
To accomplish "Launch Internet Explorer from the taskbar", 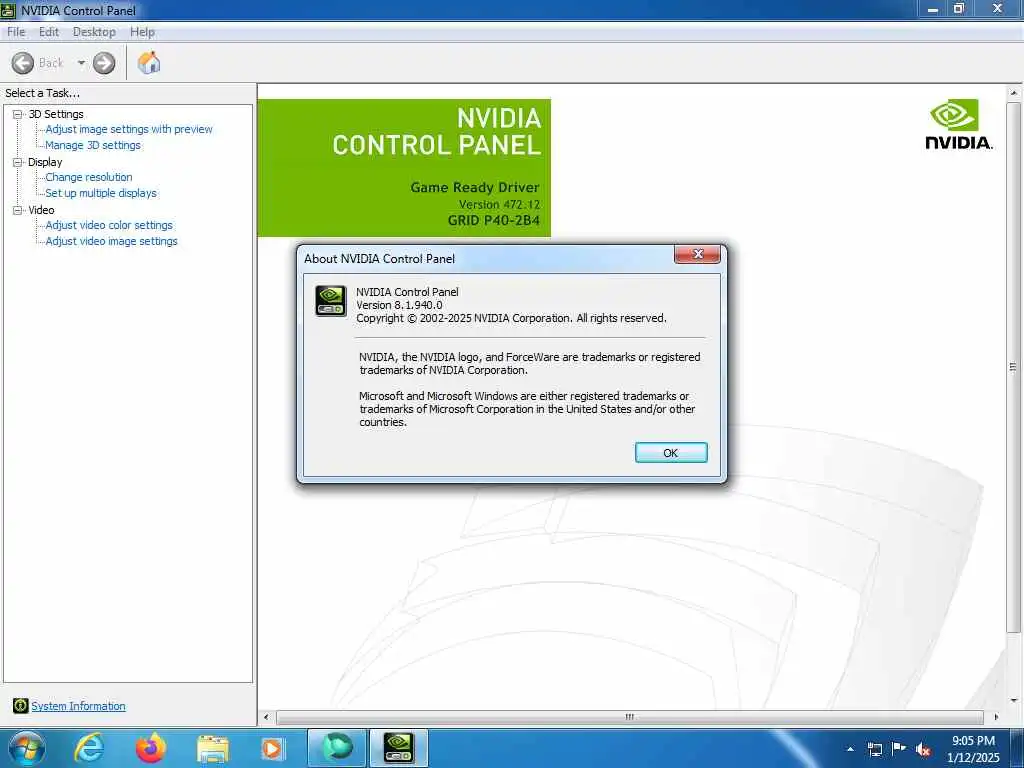I will pos(89,748).
